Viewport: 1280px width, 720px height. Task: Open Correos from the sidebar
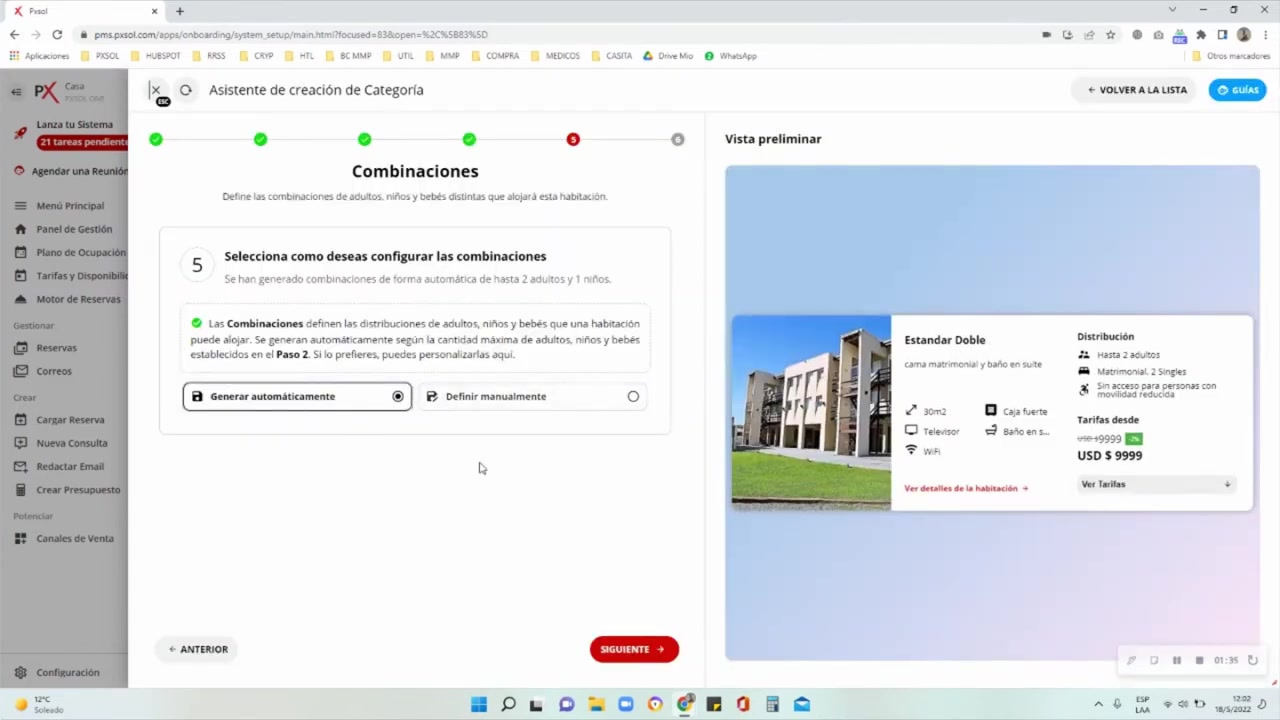tap(53, 371)
